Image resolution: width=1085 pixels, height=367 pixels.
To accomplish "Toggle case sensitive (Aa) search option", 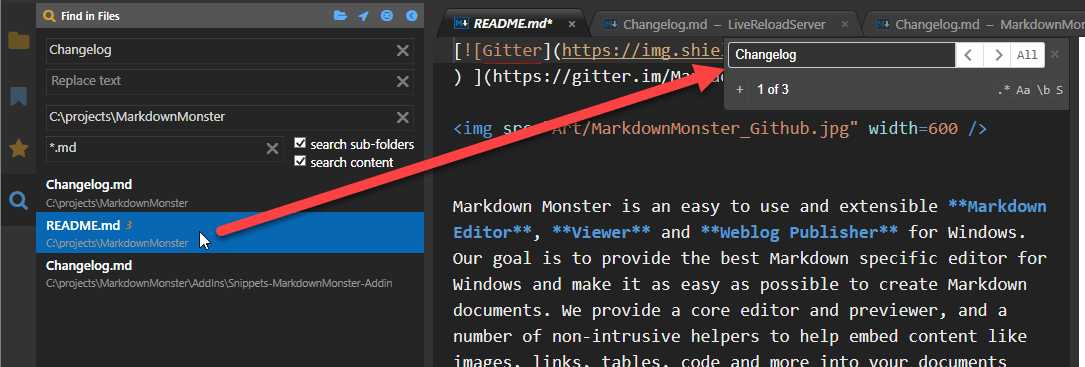I will point(1023,90).
